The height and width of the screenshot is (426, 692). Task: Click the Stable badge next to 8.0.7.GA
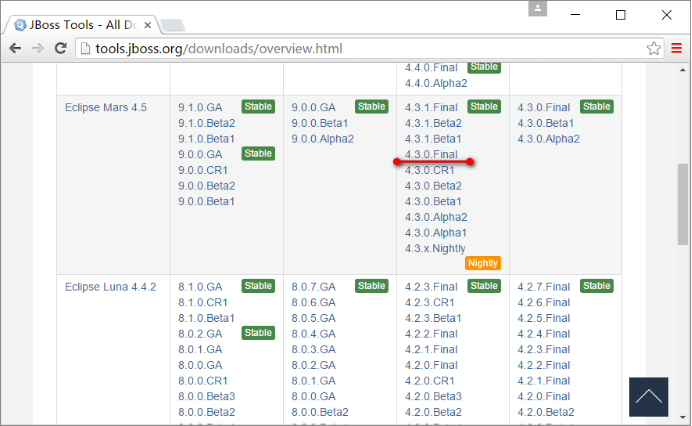(372, 286)
